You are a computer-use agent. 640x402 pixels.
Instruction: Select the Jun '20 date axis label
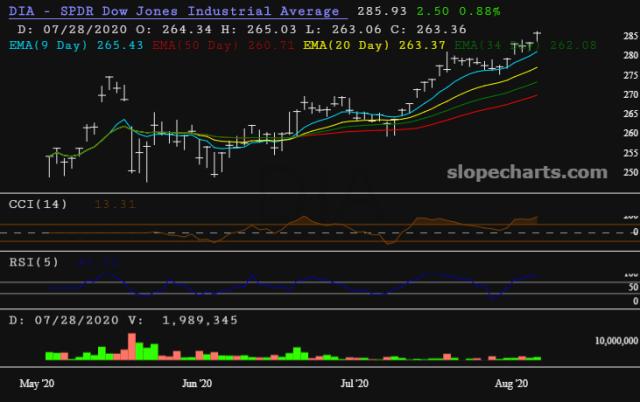click(x=197, y=383)
